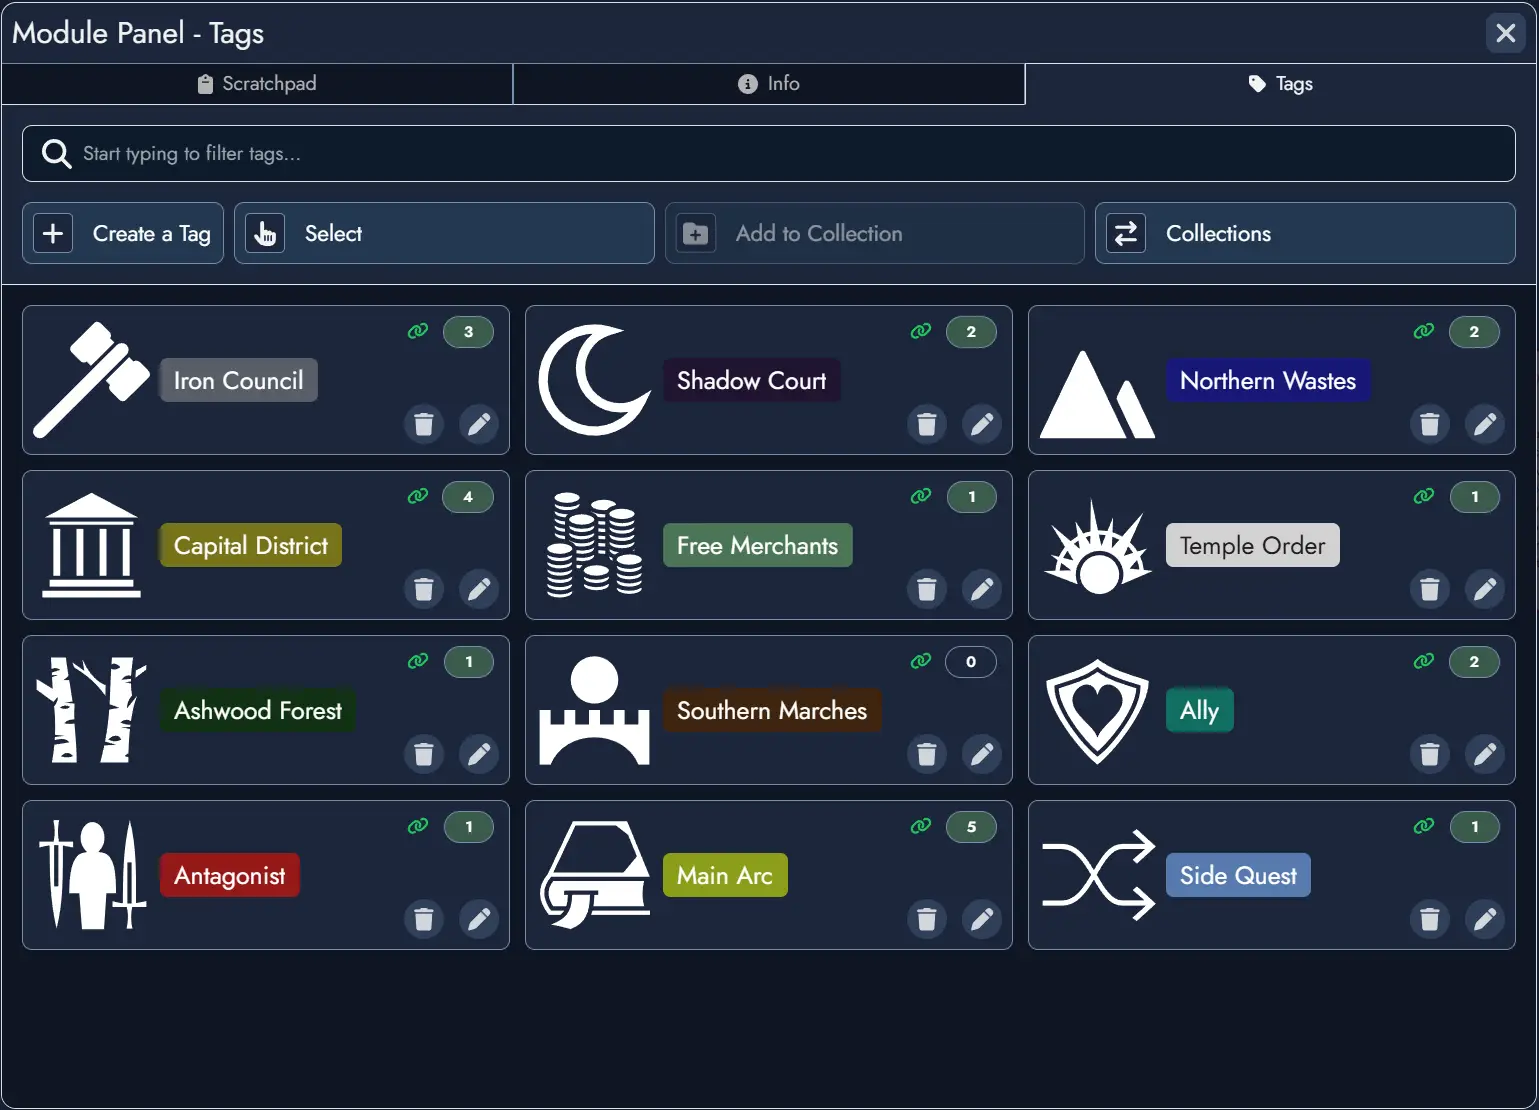1539x1110 pixels.
Task: Click the crossed arrows Side Quest icon
Action: point(1097,875)
